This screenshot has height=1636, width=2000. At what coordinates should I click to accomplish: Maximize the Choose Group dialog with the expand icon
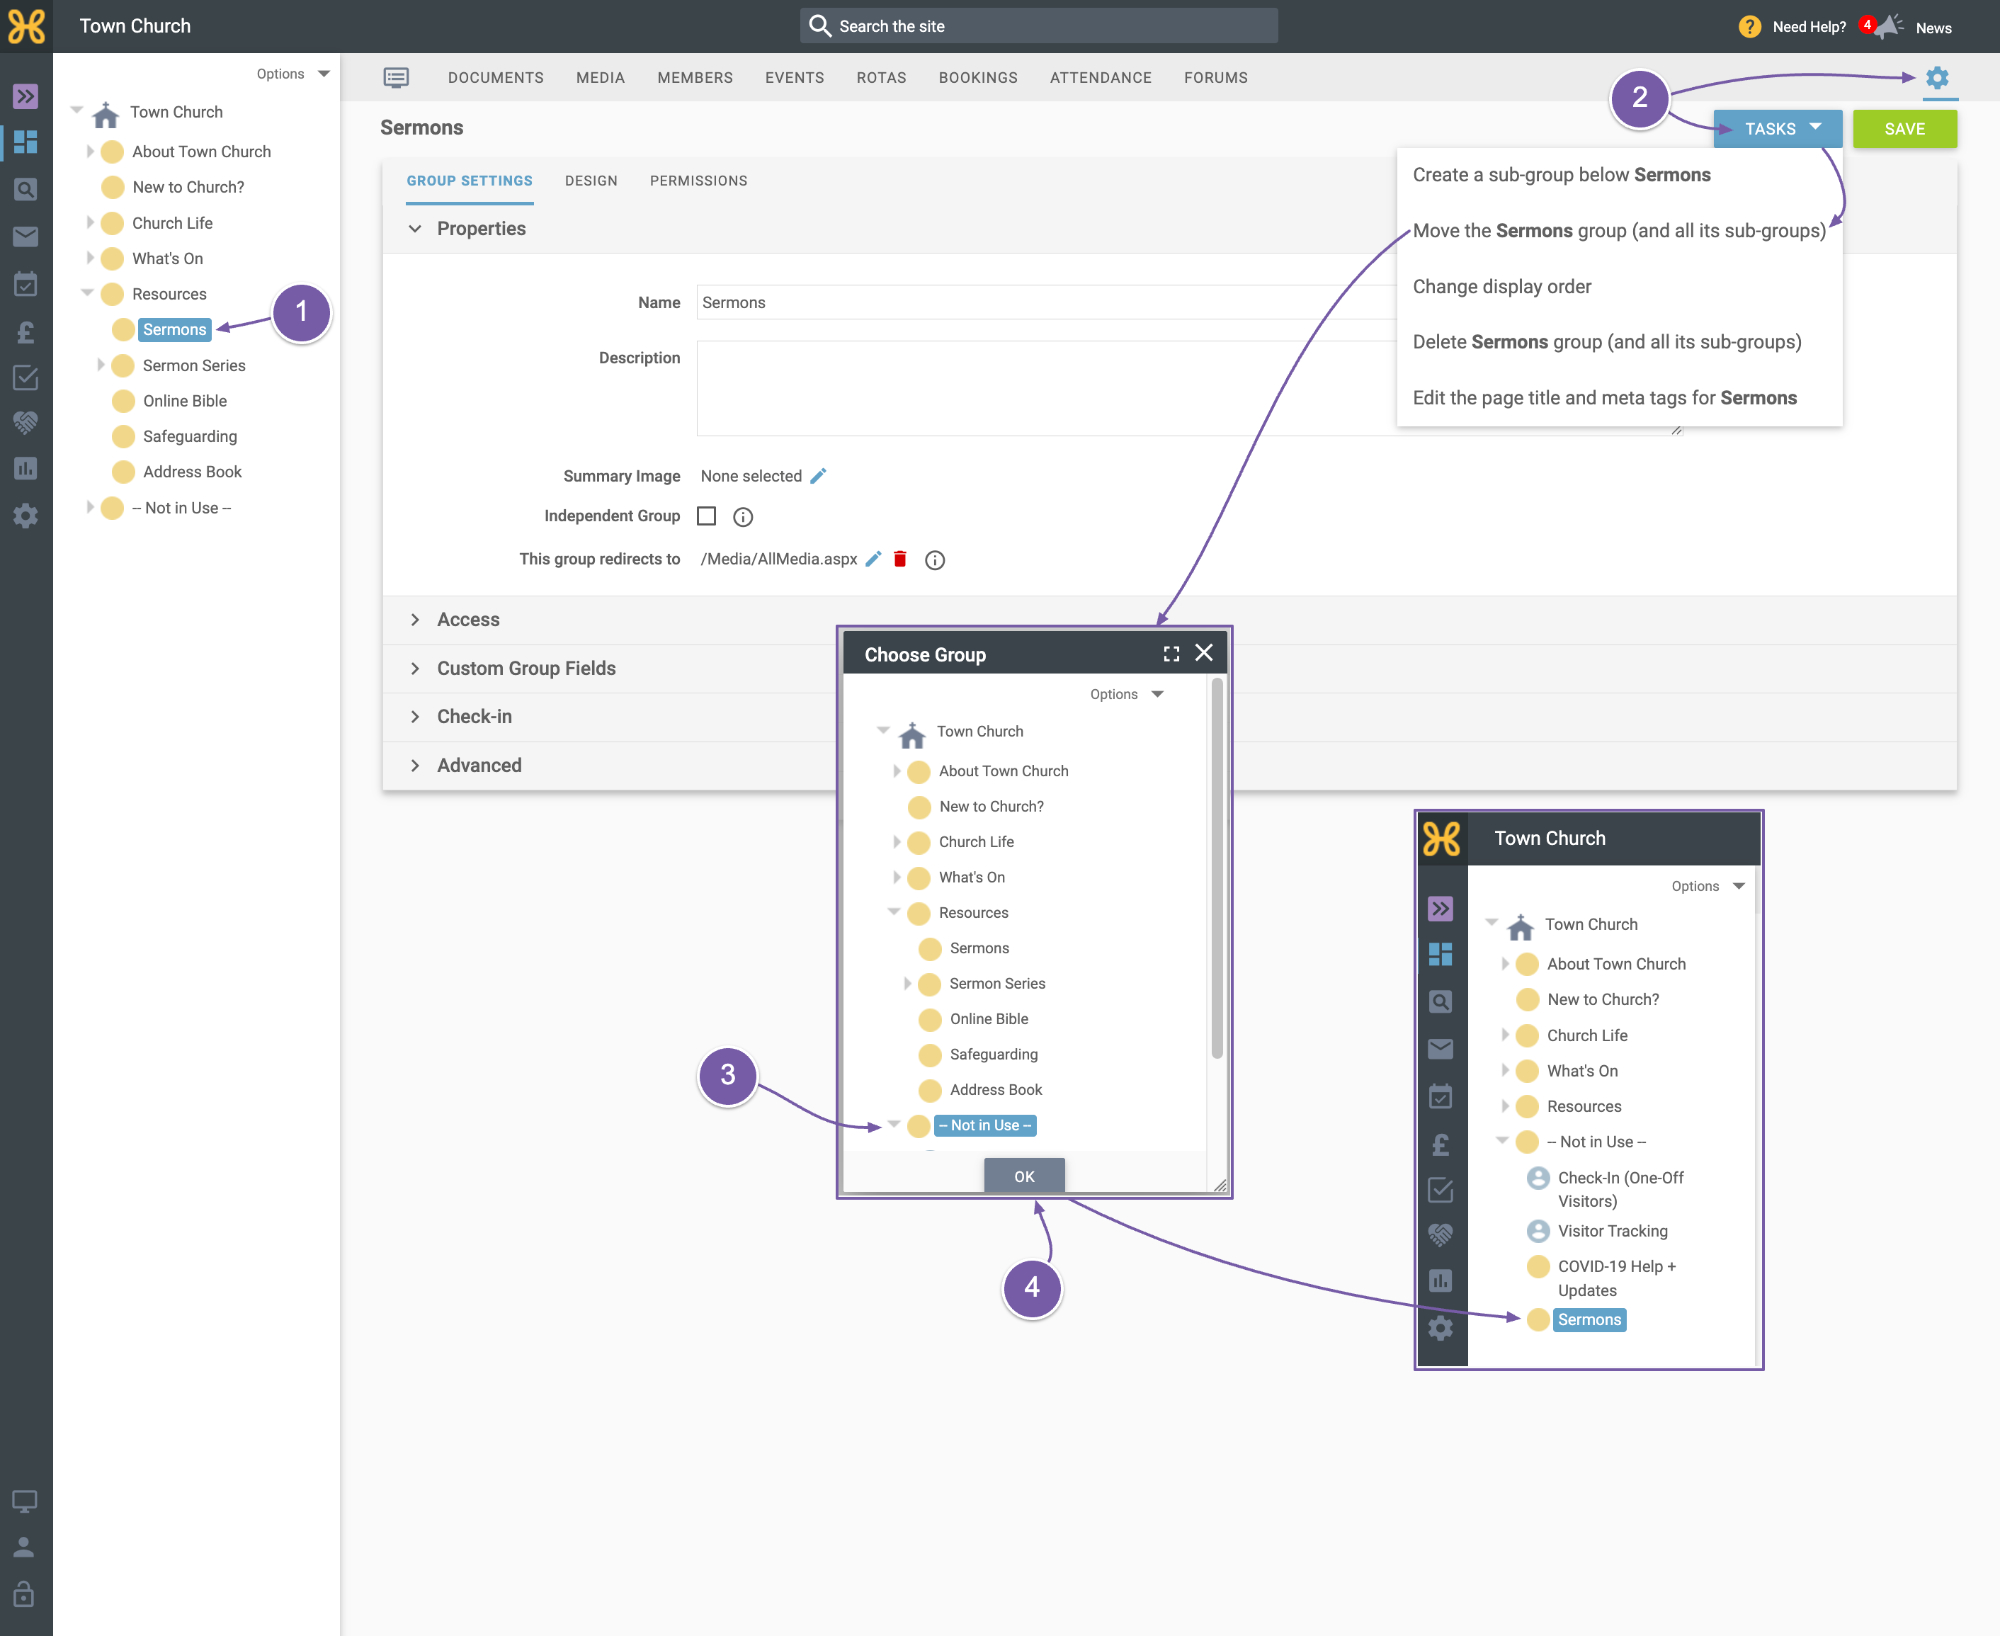[x=1171, y=654]
